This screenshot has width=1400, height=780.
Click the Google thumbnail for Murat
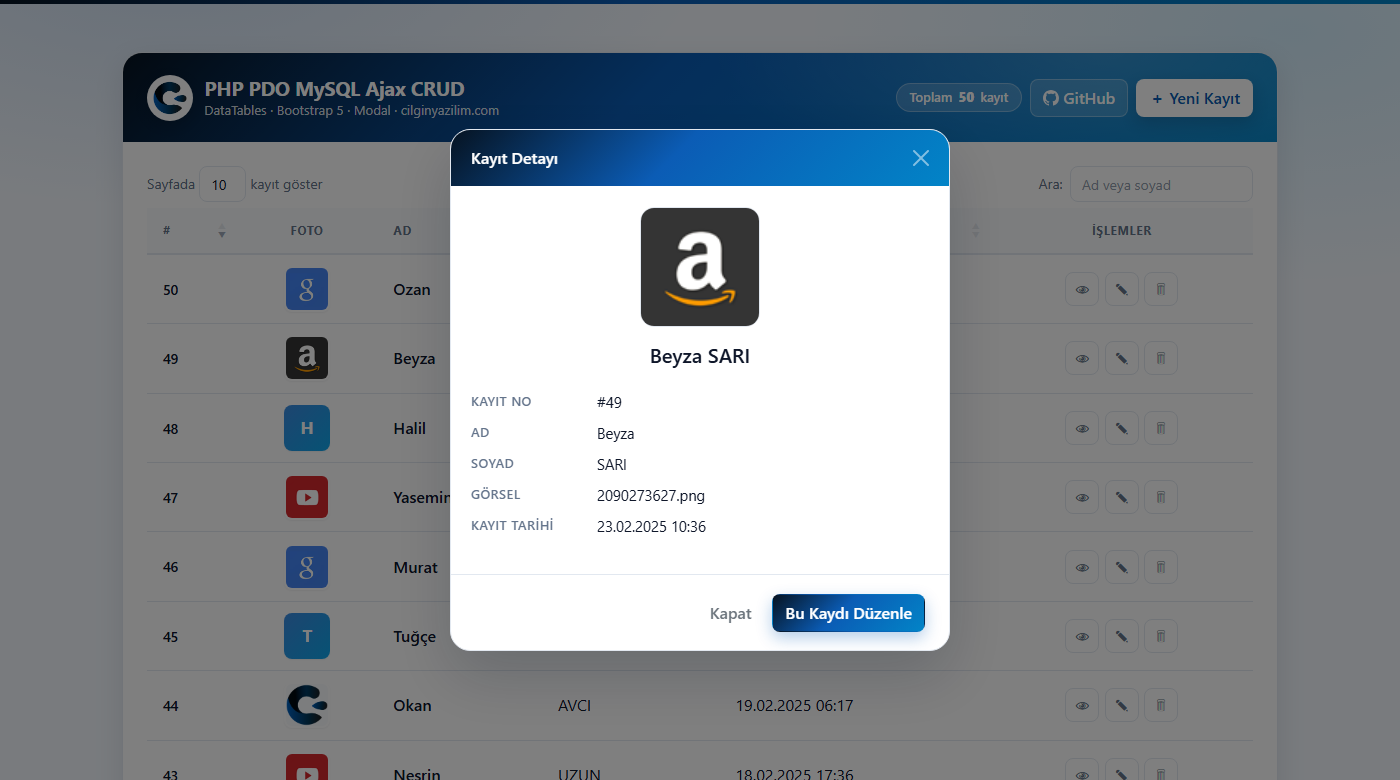click(x=307, y=567)
